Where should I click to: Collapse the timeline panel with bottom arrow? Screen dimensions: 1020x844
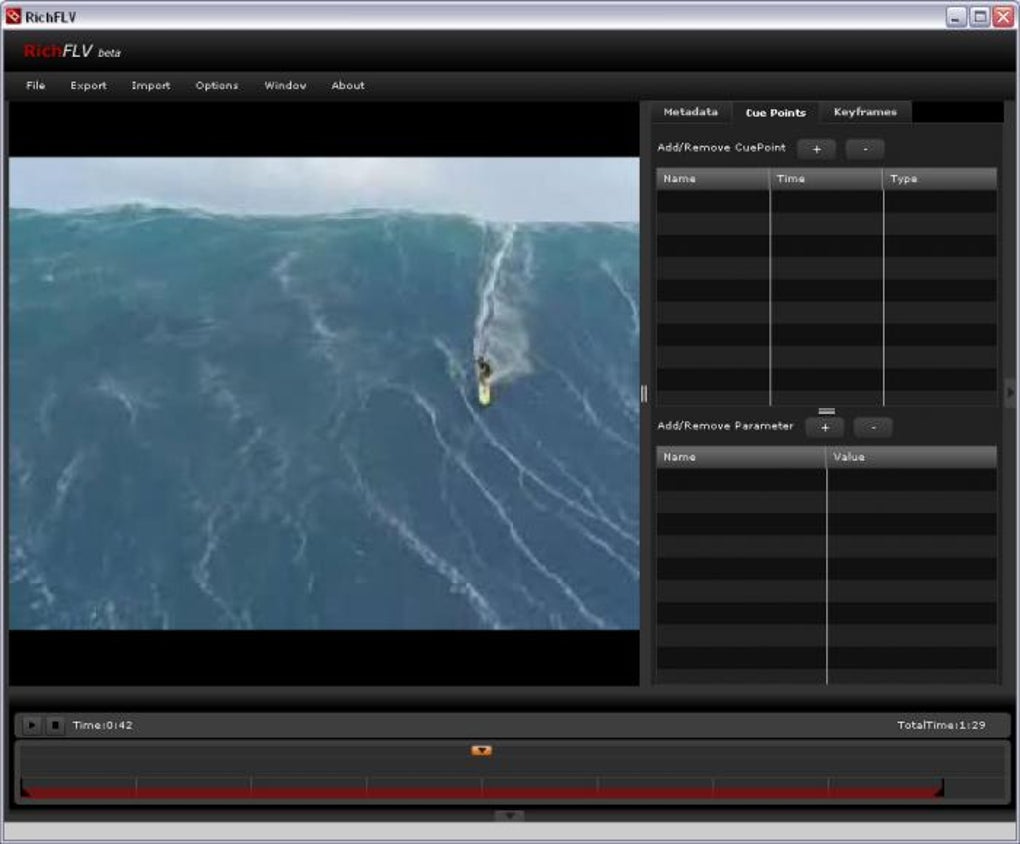(509, 815)
